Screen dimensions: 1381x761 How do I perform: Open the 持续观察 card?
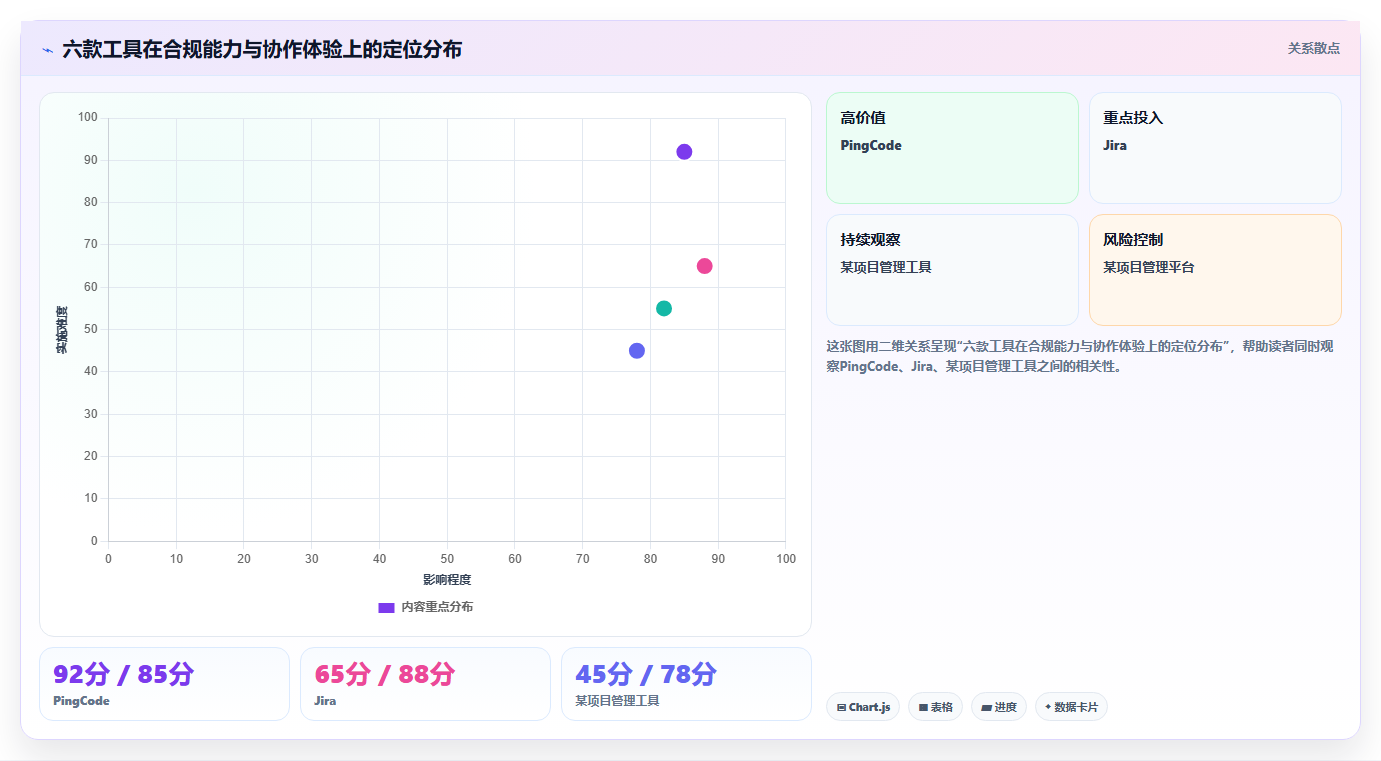pyautogui.click(x=952, y=270)
